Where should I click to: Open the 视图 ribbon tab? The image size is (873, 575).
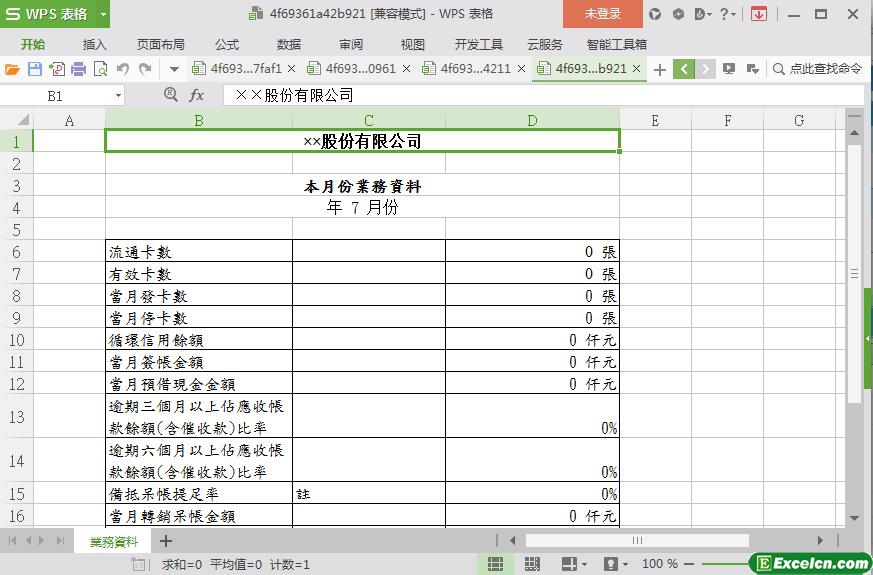[413, 45]
